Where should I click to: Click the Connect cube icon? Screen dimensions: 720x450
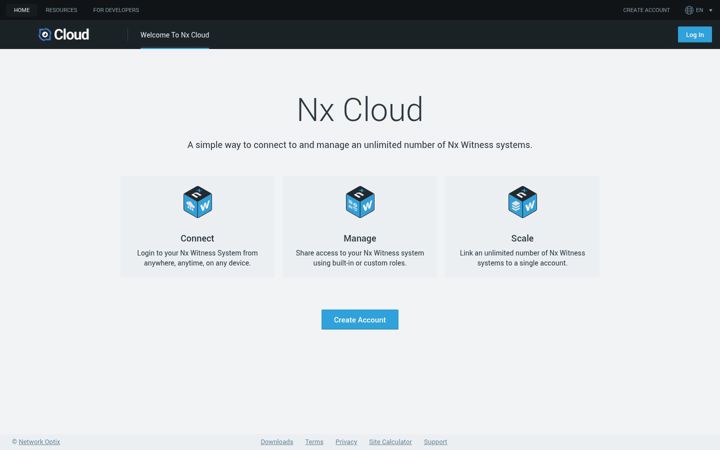tap(197, 202)
